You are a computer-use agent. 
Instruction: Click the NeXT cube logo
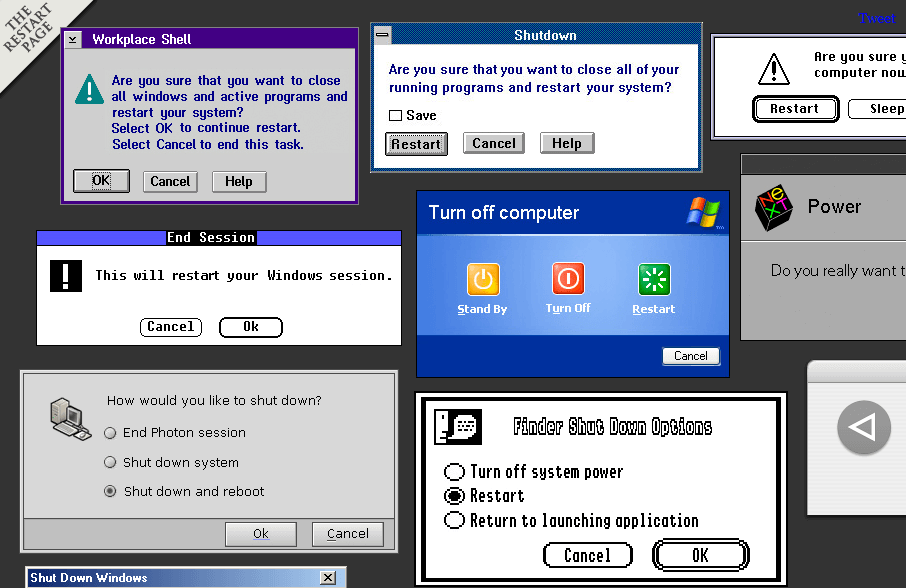773,208
